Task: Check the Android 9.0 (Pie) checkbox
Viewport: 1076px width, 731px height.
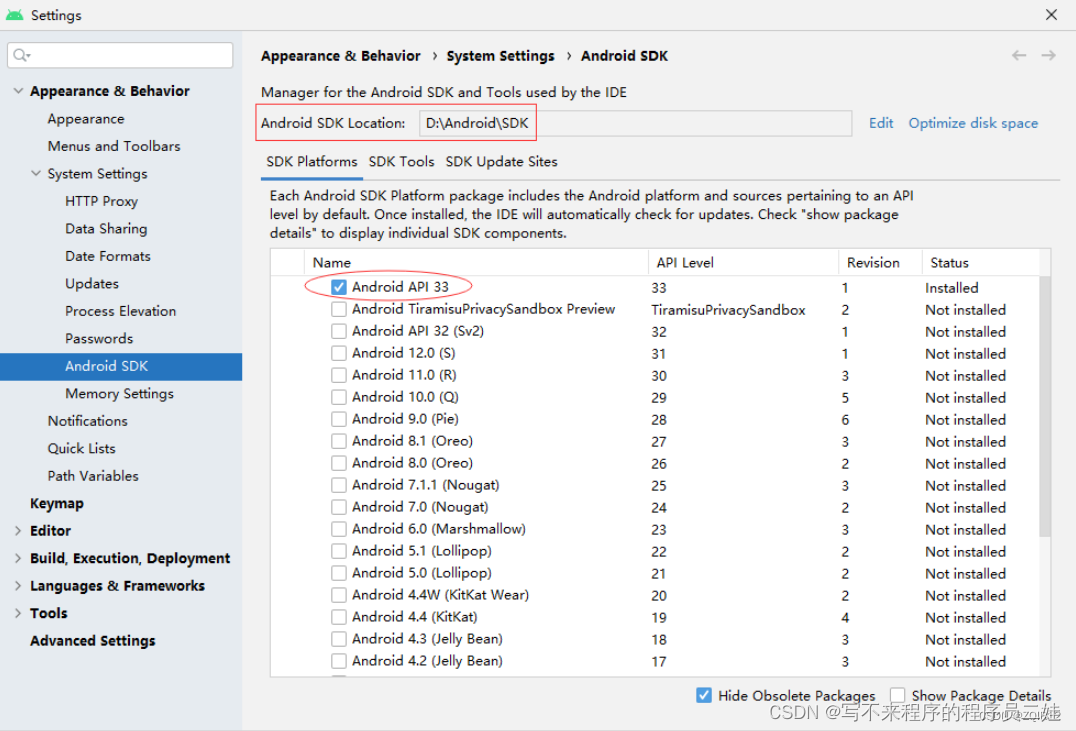Action: point(338,419)
